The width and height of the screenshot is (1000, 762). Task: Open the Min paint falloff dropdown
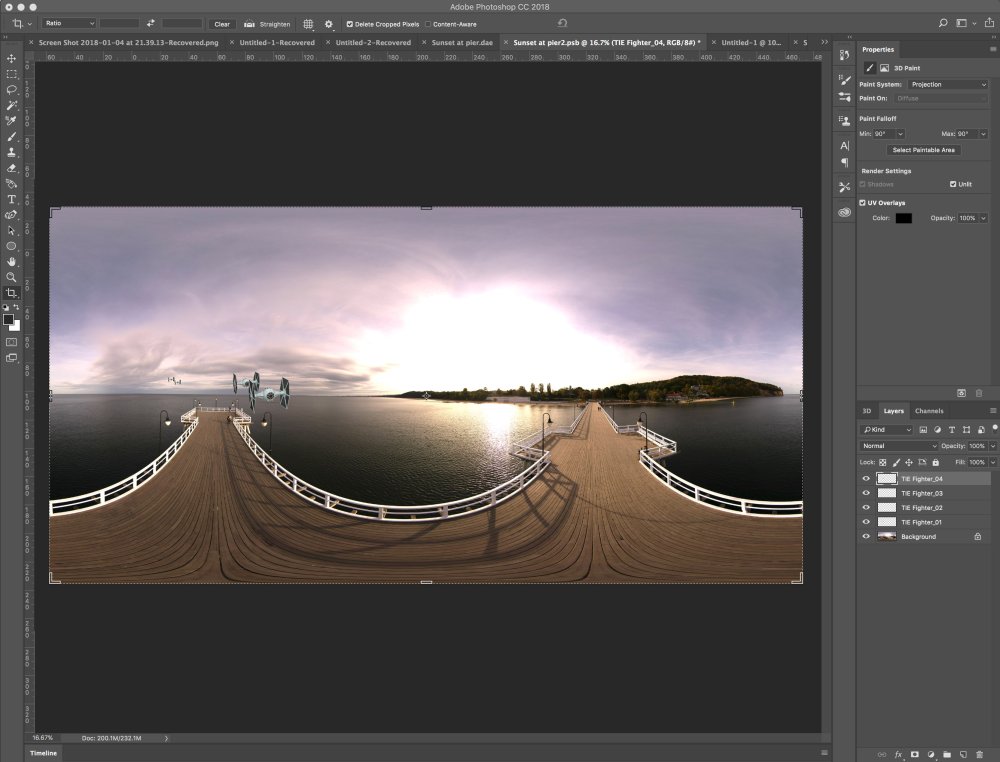pyautogui.click(x=901, y=134)
